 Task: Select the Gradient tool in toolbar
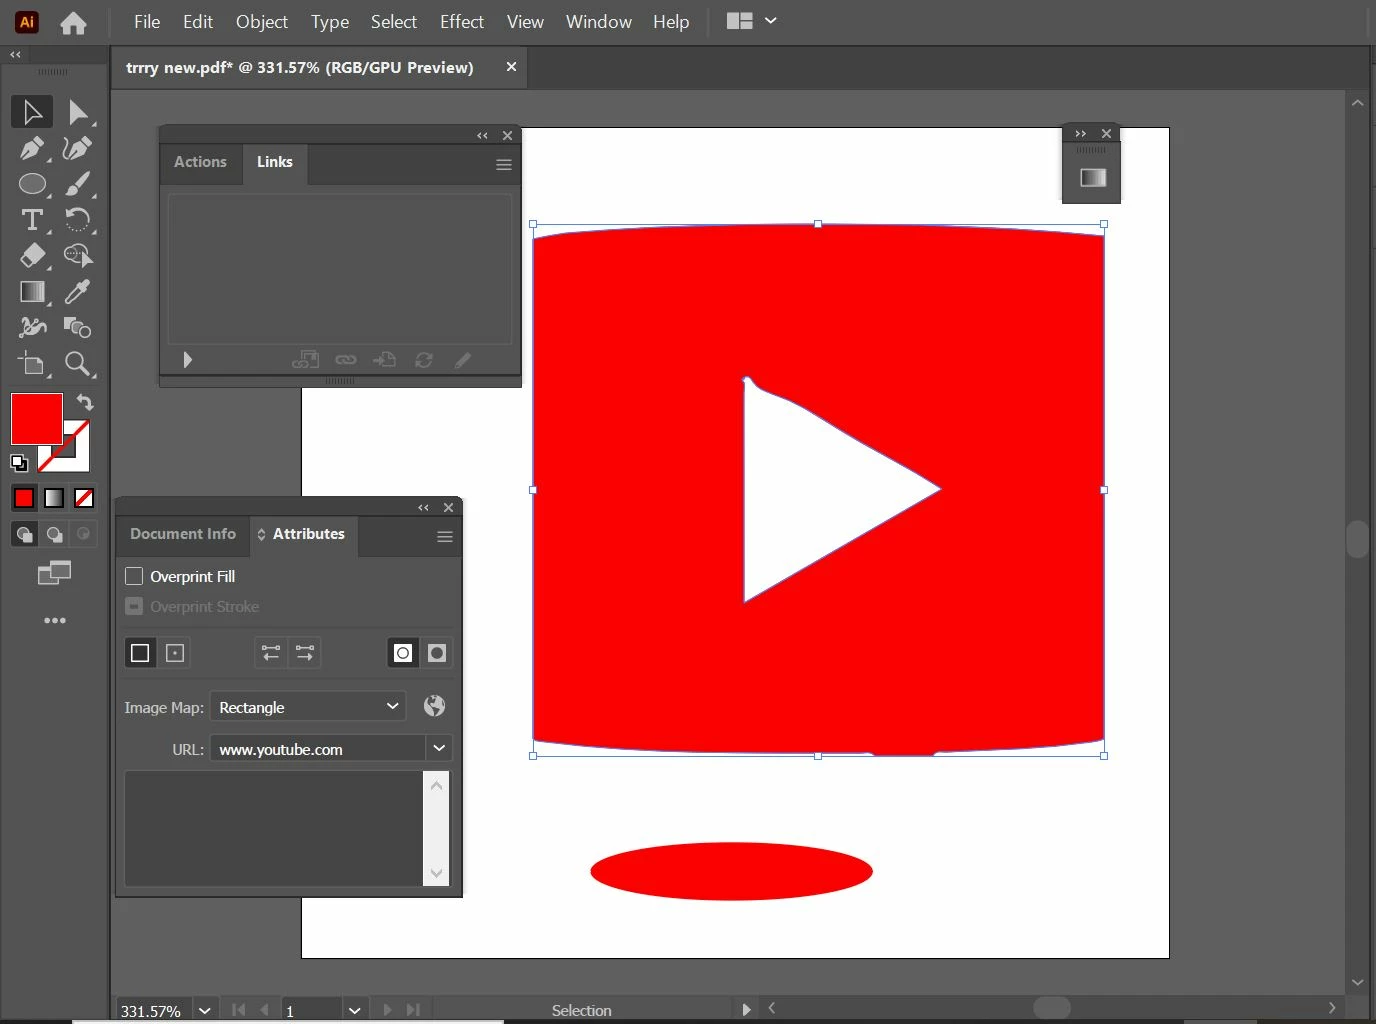pyautogui.click(x=32, y=292)
